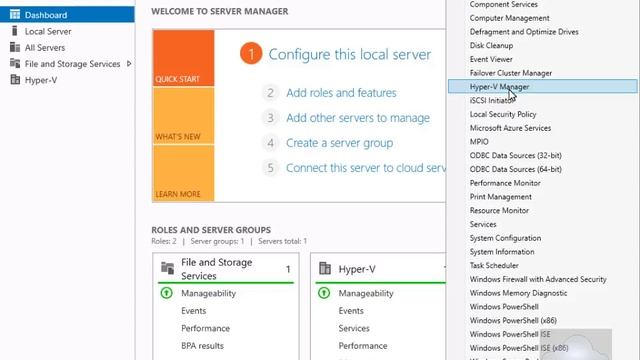This screenshot has width=640, height=360.
Task: Open the Dashboard sidebar item
Action: [x=67, y=15]
